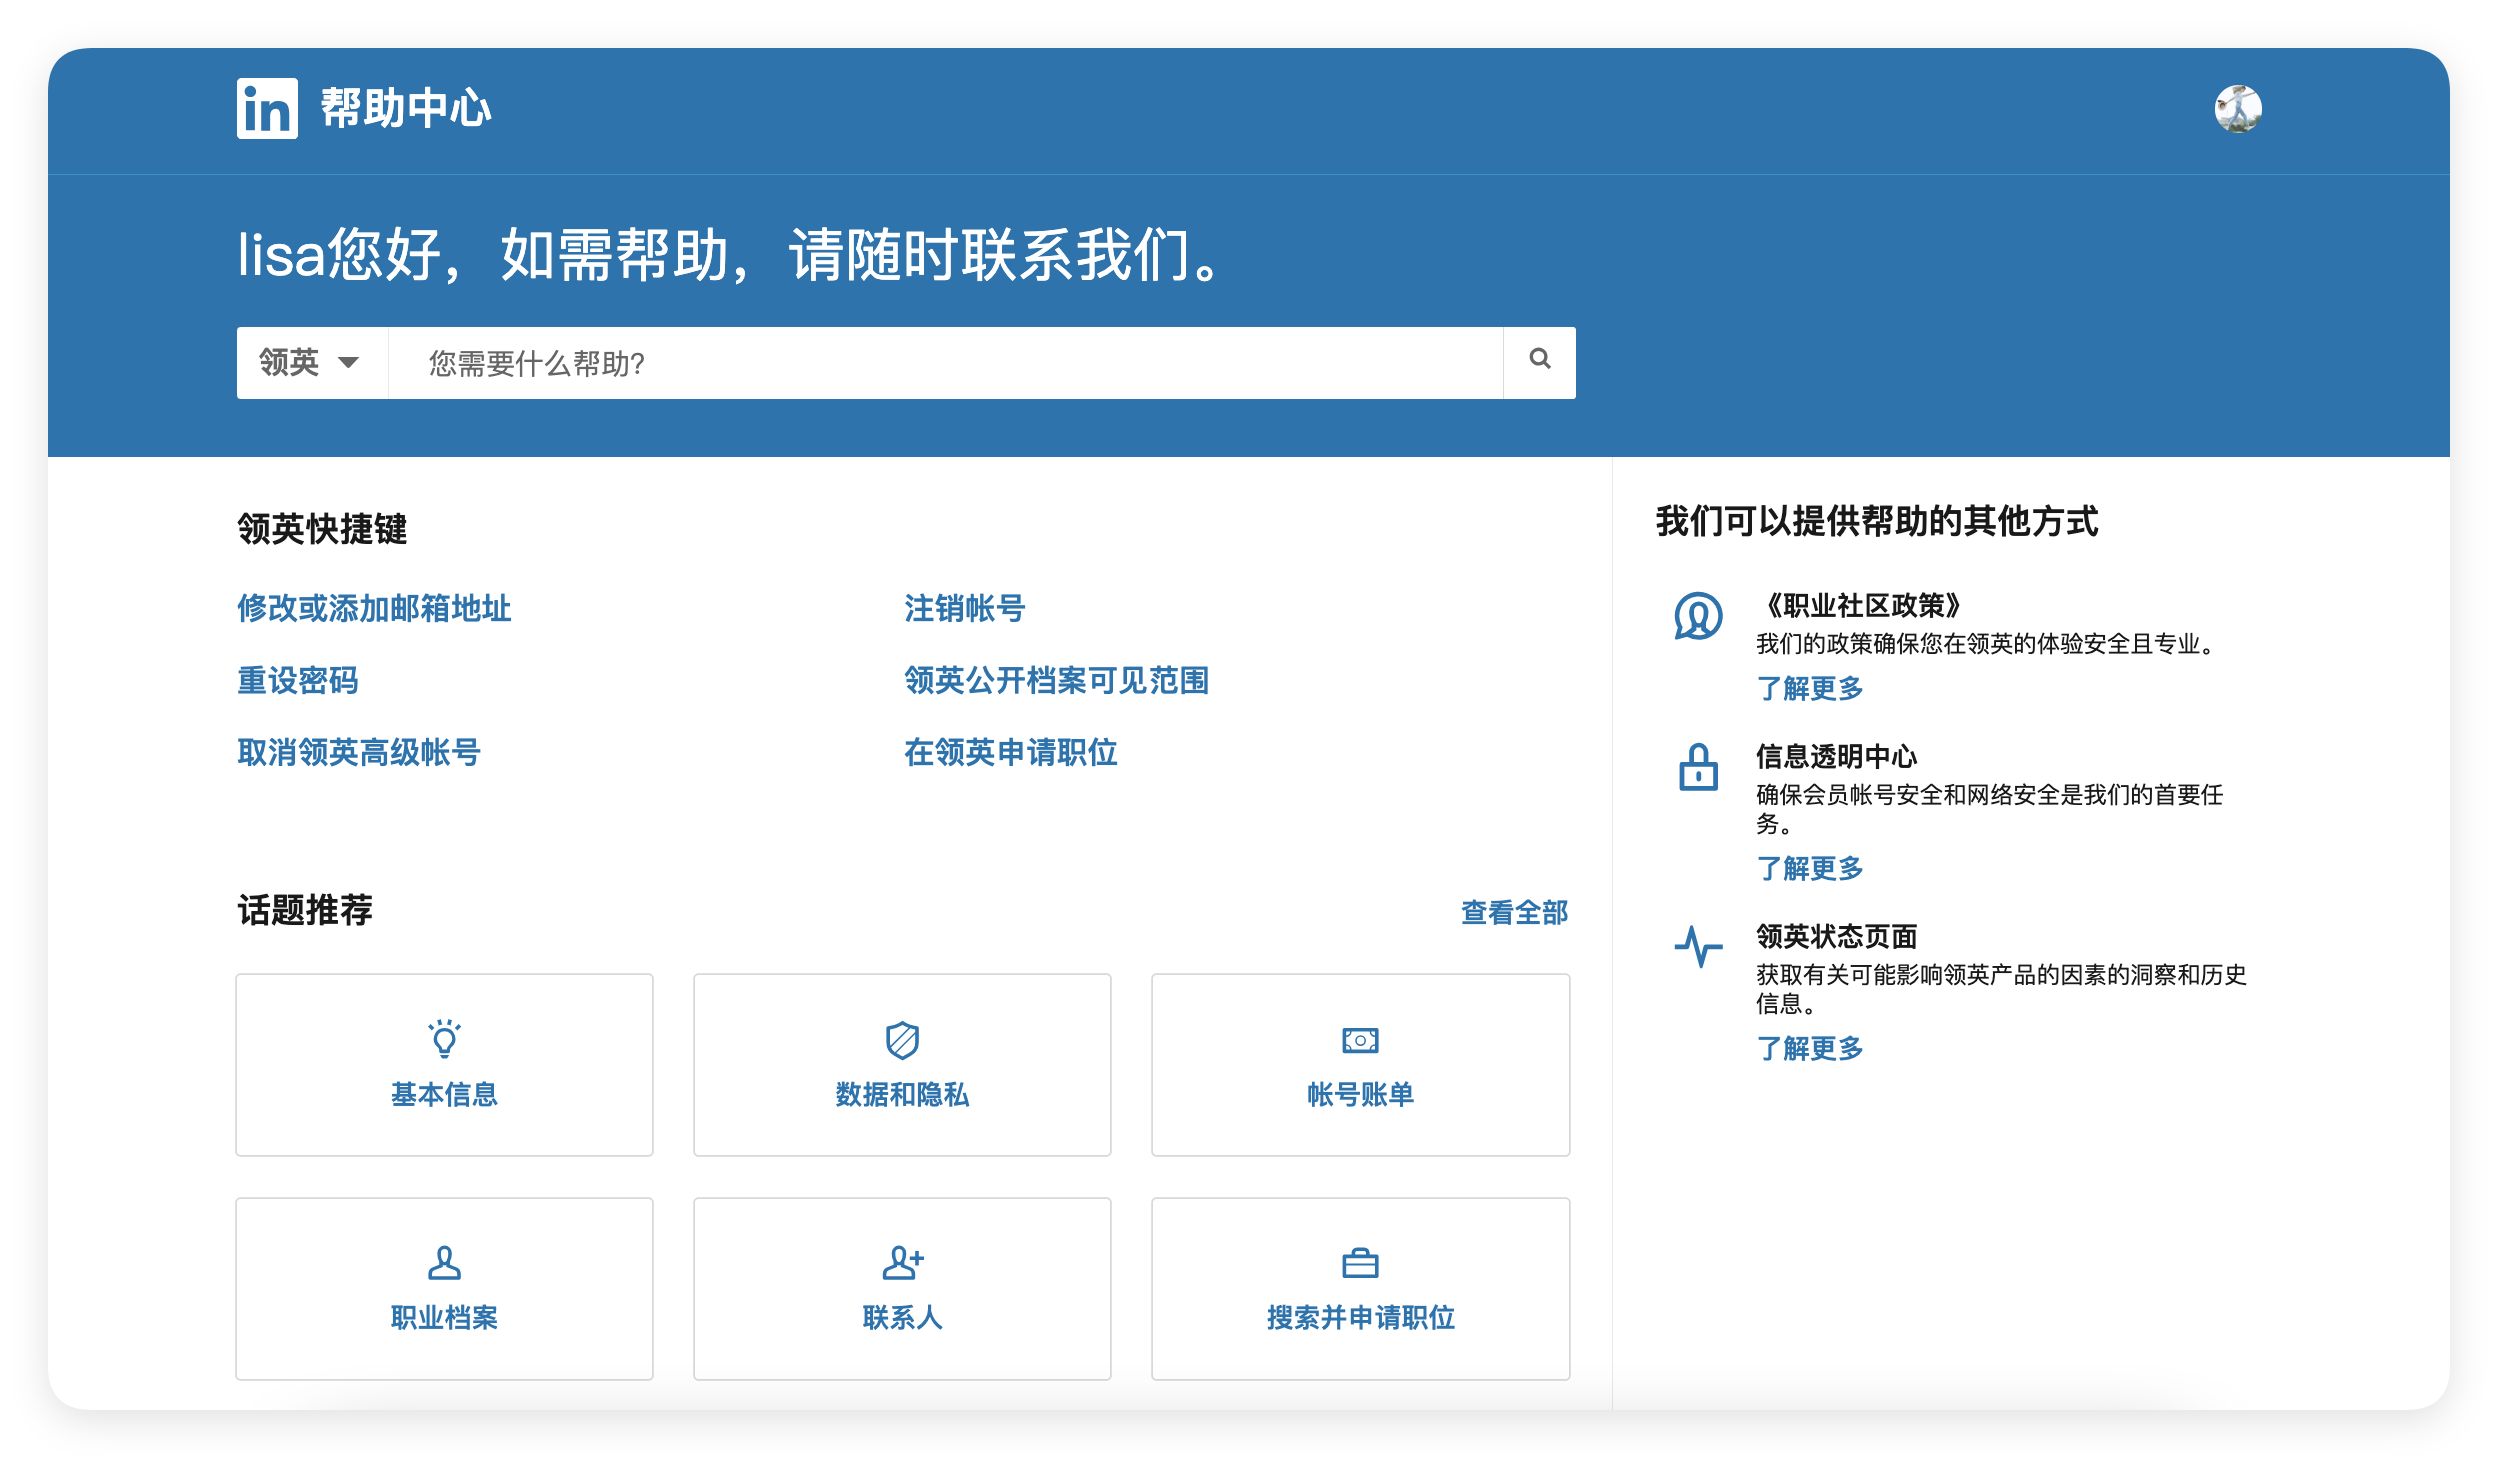The height and width of the screenshot is (1458, 2498).
Task: Click the shield icon for 数据和隐私
Action: 902,1040
